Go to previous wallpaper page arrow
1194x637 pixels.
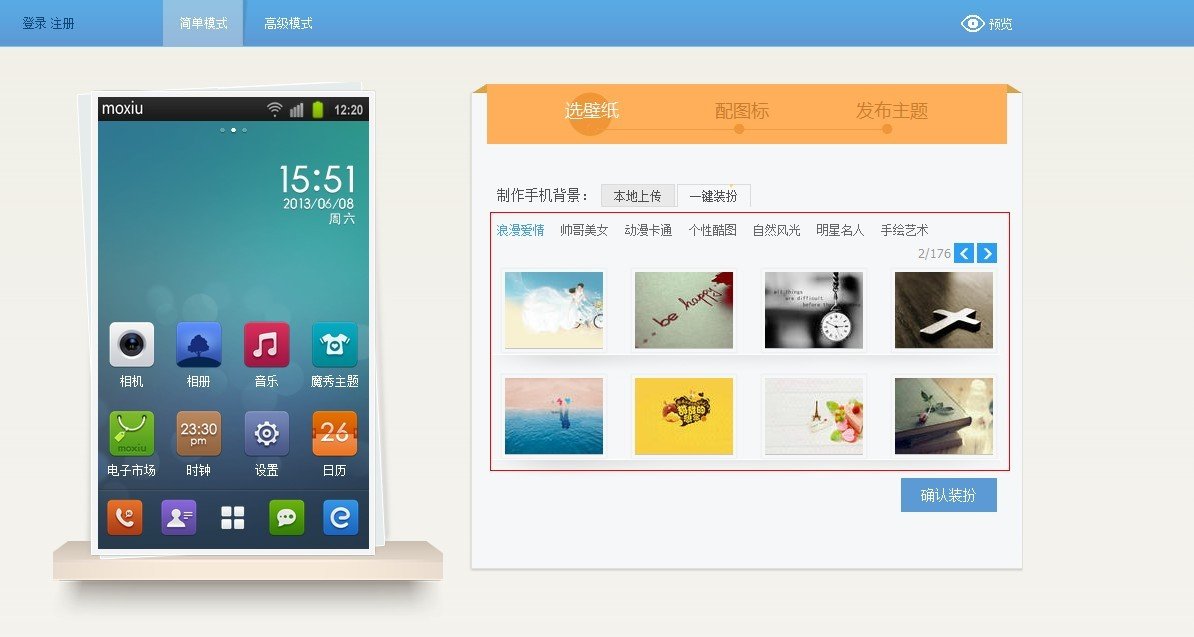click(964, 253)
